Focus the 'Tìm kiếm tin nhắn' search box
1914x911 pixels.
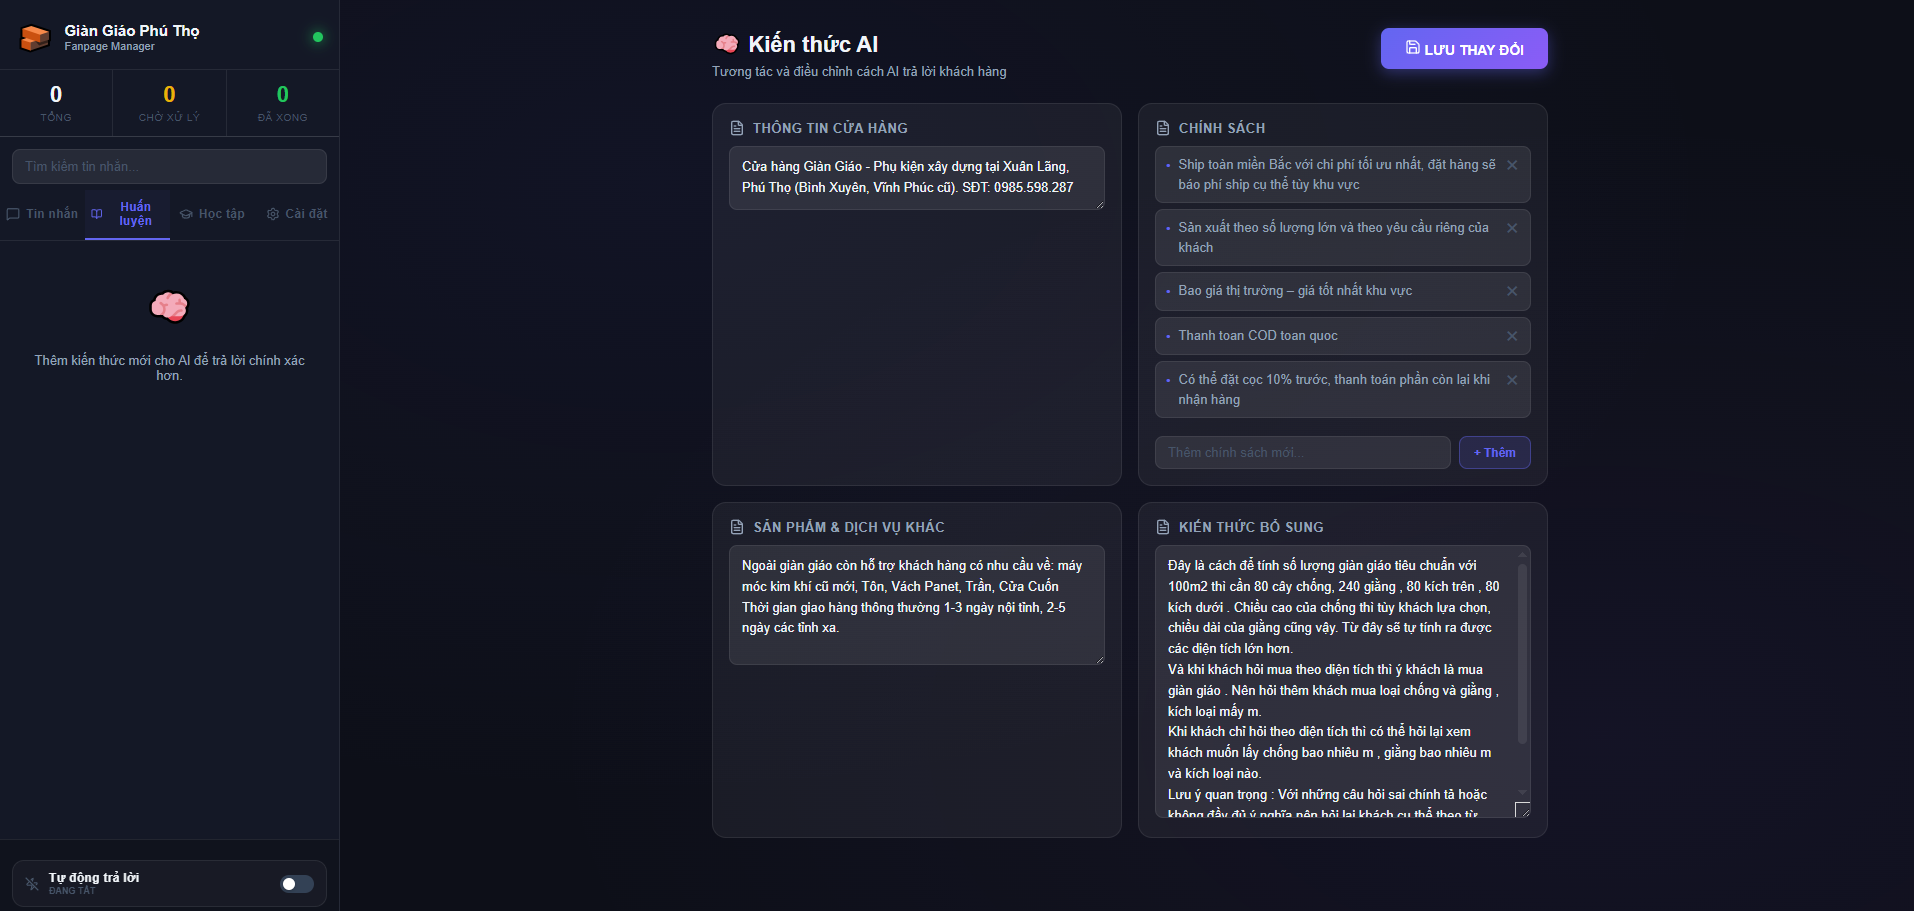169,167
